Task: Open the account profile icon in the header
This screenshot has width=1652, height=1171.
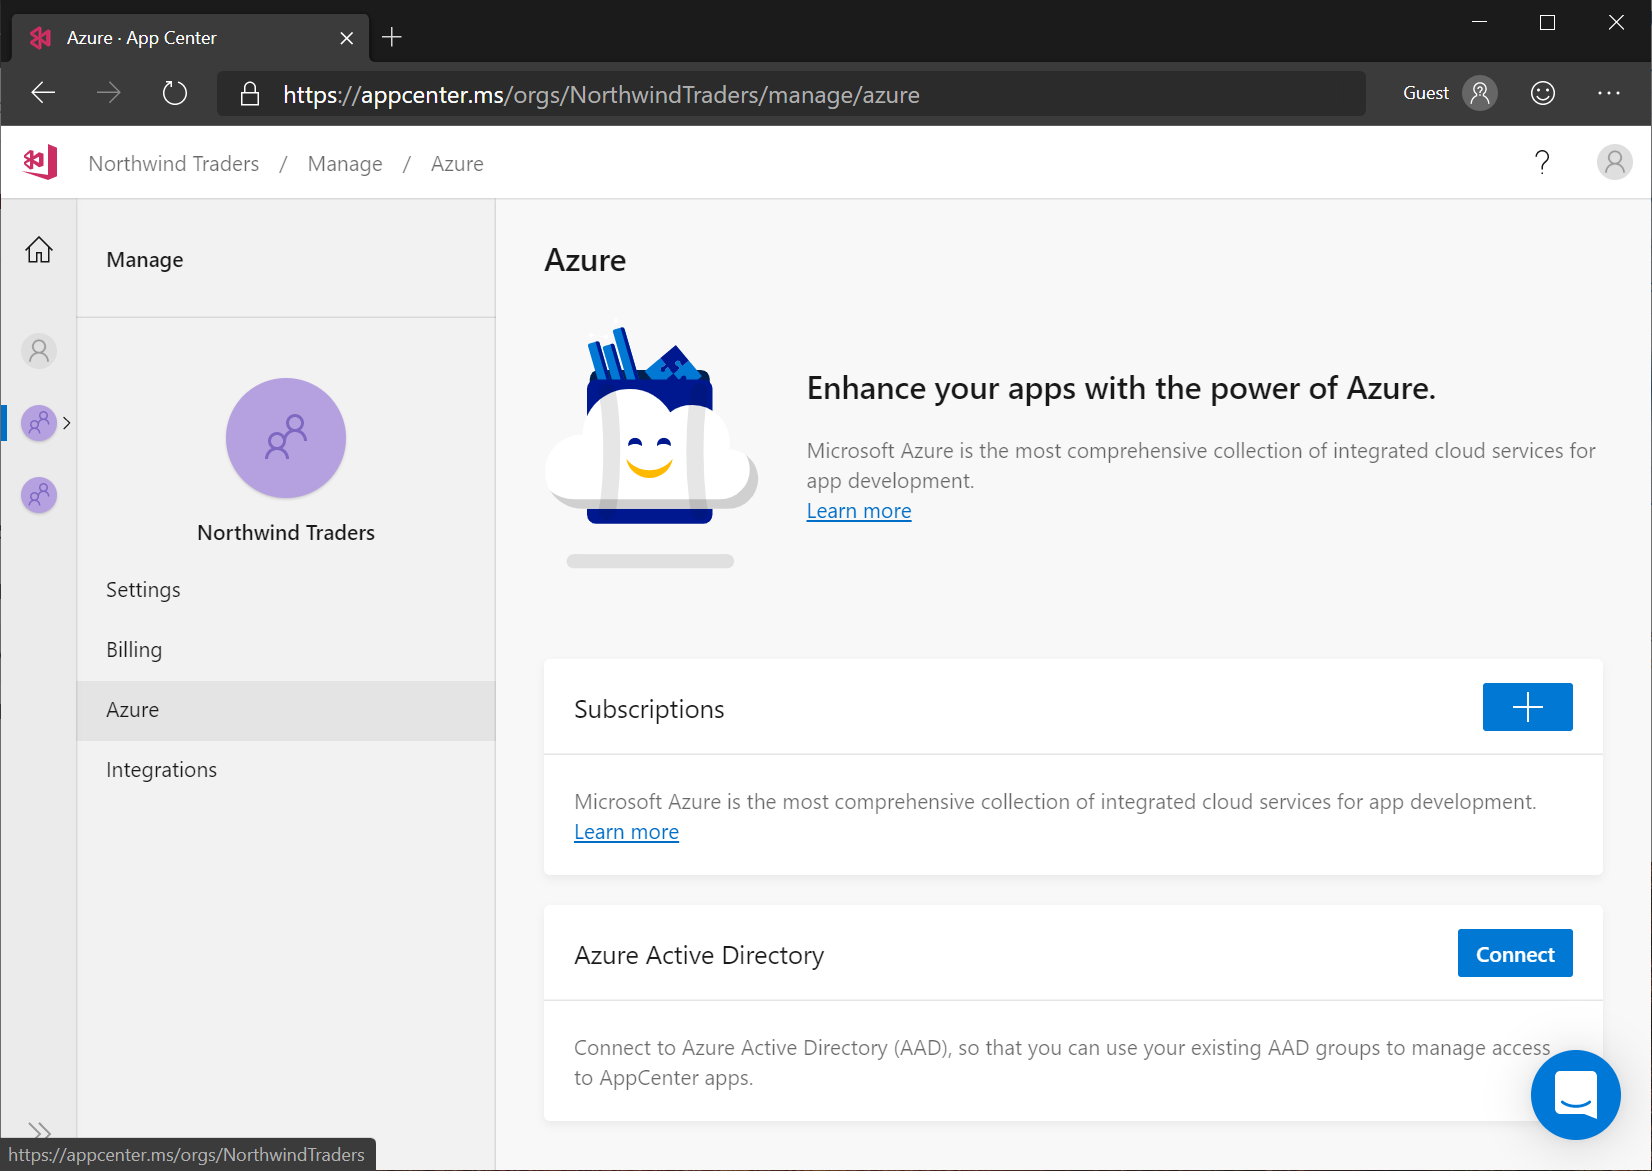Action: pos(1614,161)
